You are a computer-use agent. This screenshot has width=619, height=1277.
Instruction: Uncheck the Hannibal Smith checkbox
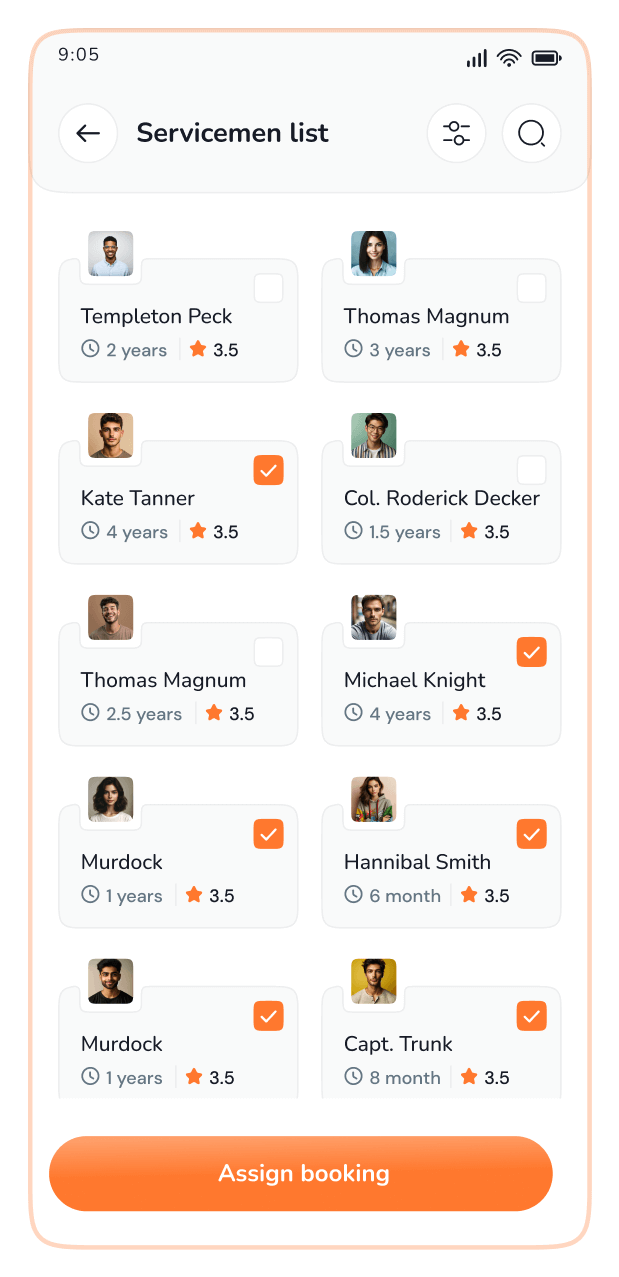[x=531, y=834]
